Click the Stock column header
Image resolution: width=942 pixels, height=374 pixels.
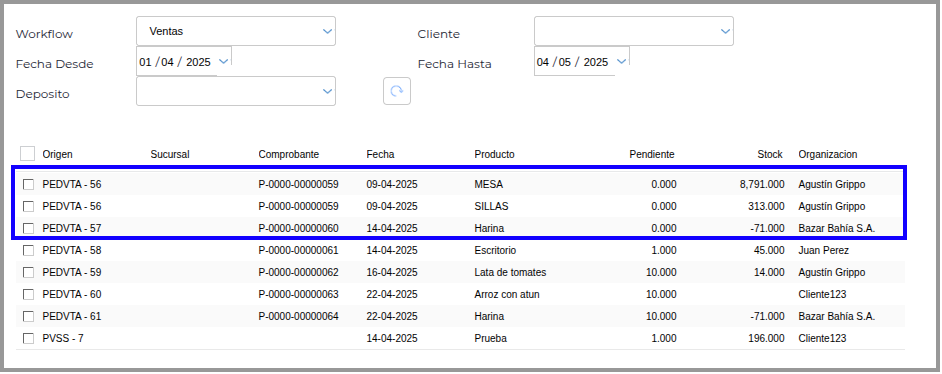click(770, 154)
